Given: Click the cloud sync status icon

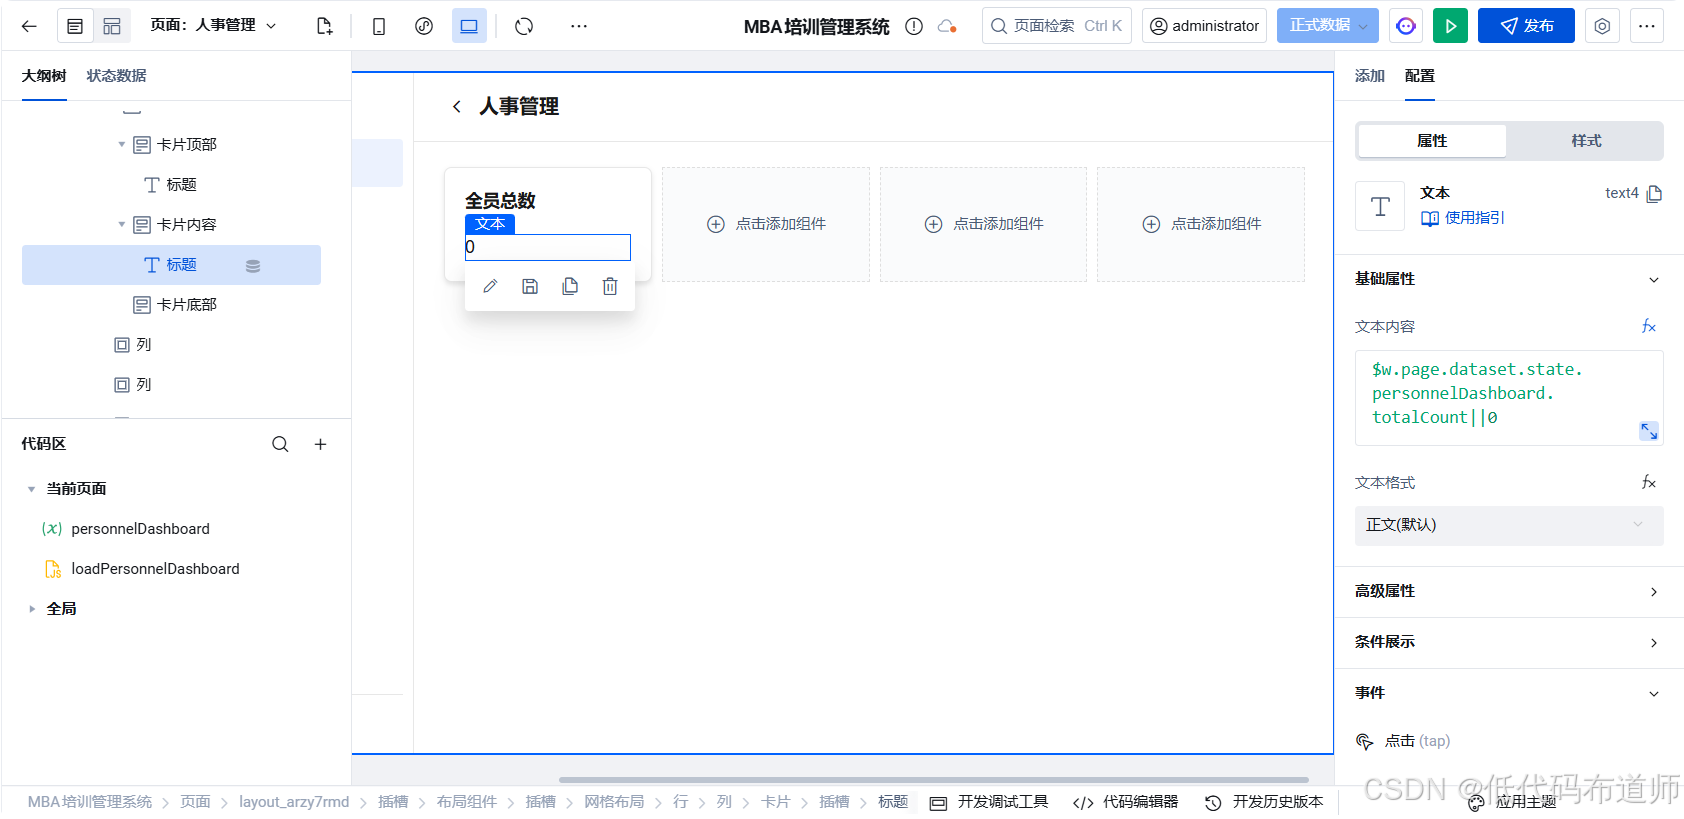Looking at the screenshot, I should [x=947, y=26].
